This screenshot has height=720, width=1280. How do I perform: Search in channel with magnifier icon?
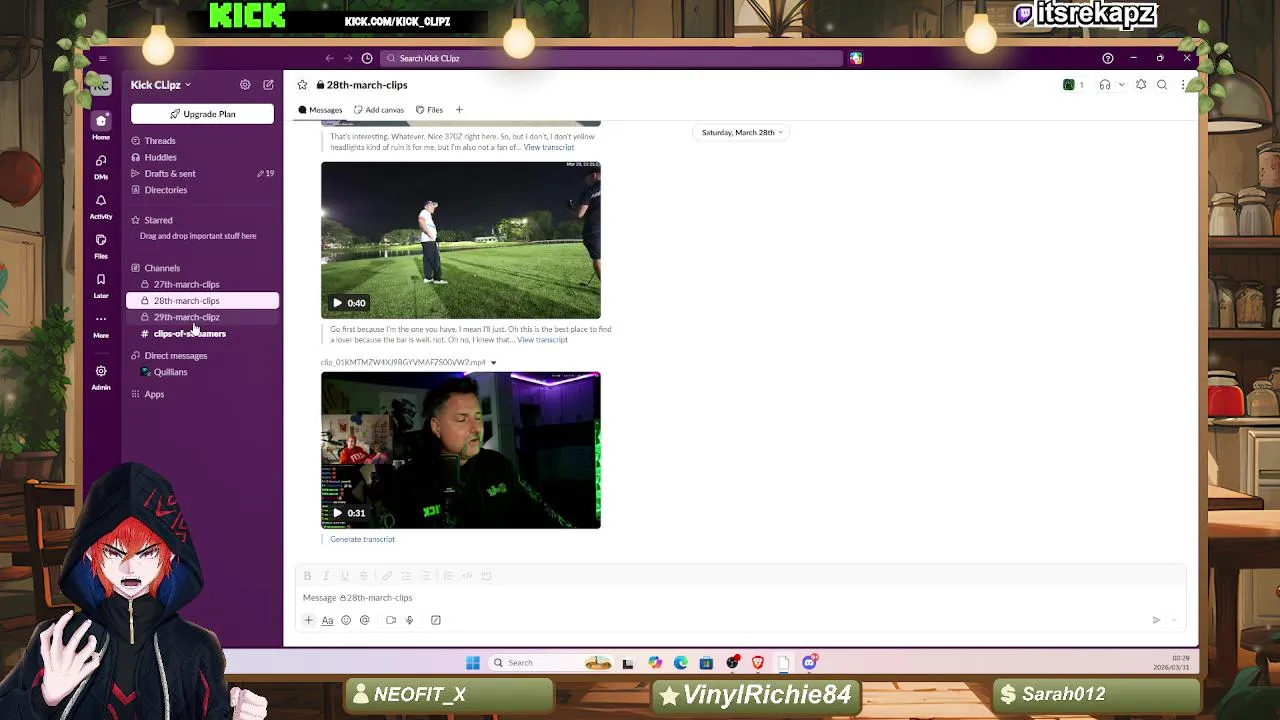(x=1162, y=85)
